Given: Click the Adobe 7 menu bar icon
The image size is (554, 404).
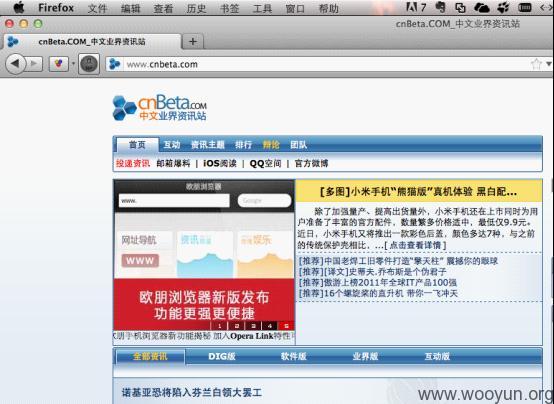Looking at the screenshot, I should click(416, 7).
